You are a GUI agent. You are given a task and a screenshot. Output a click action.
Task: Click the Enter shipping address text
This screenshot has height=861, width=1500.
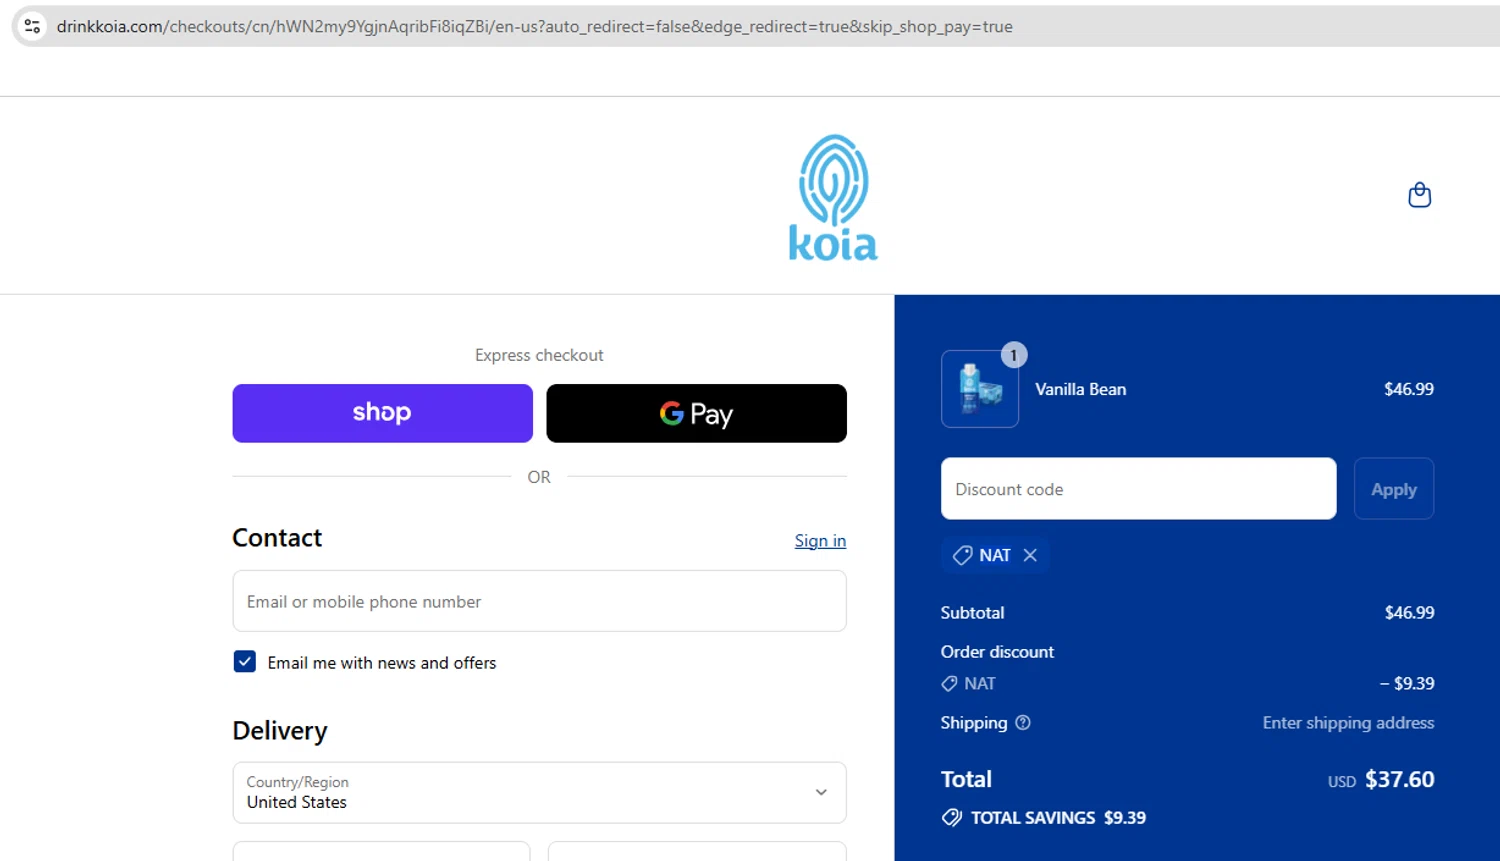click(1348, 723)
